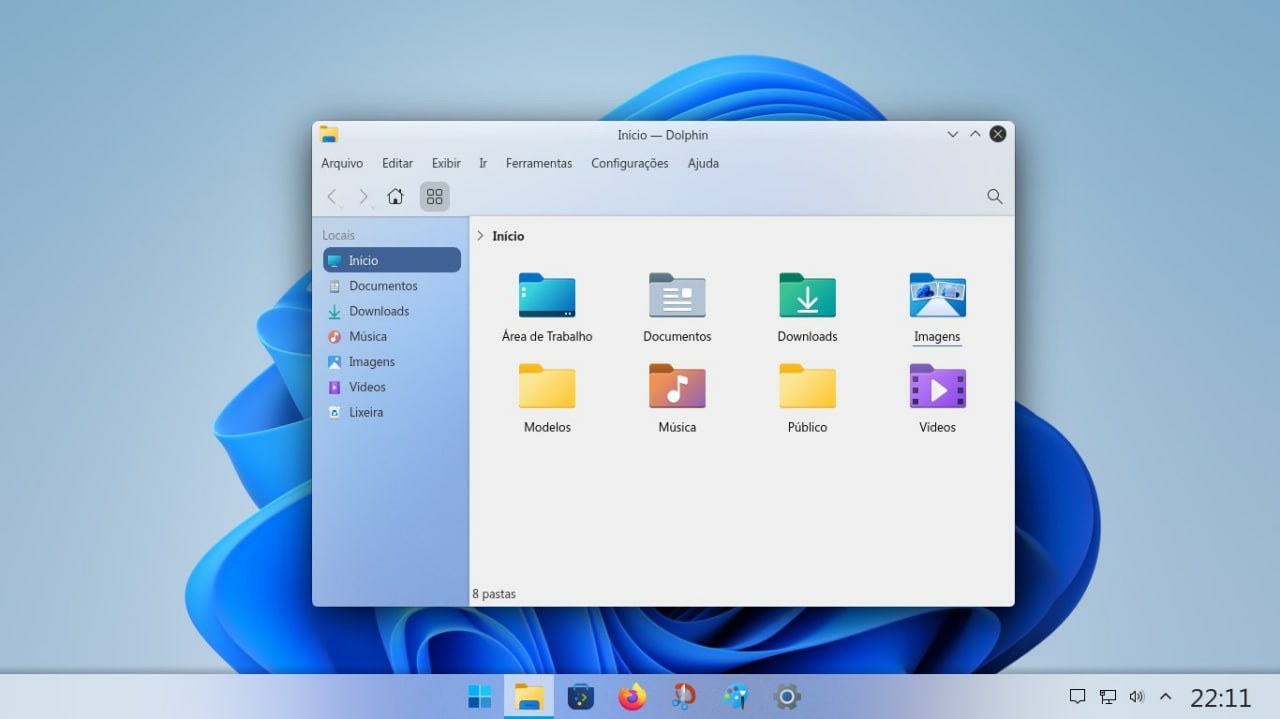Launch the software store from the taskbar
The width and height of the screenshot is (1280, 719).
click(x=581, y=696)
